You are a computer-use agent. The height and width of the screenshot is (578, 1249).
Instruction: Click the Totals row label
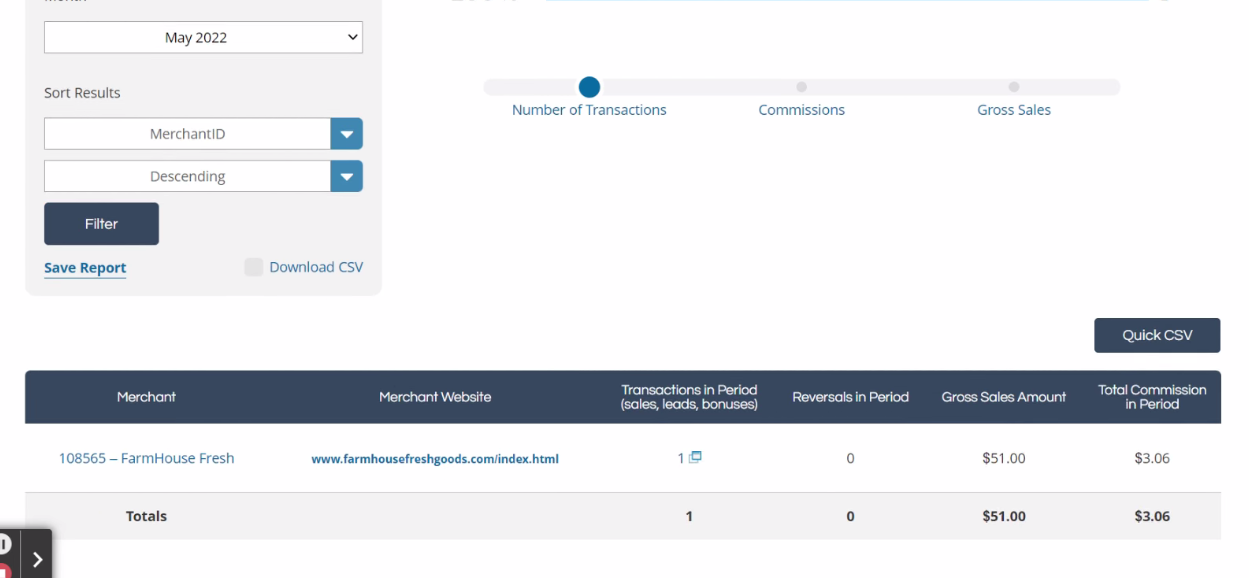[x=146, y=516]
